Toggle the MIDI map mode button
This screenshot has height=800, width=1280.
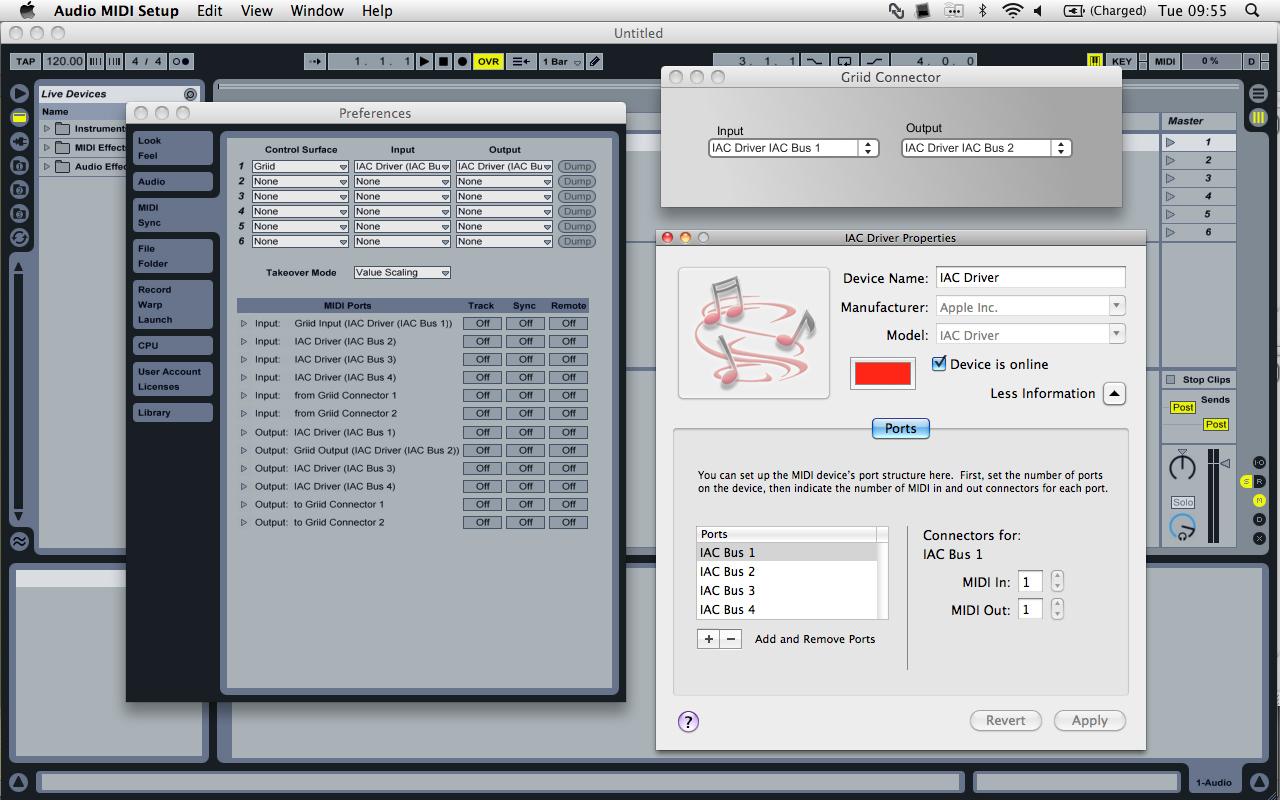pos(1165,61)
